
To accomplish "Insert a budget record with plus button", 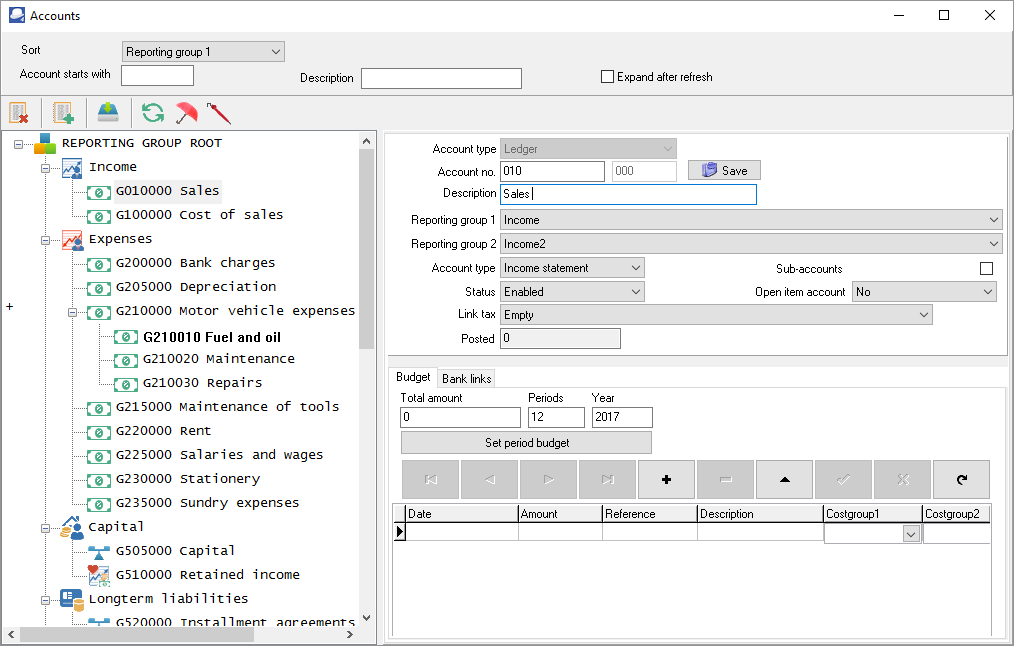I will point(666,479).
